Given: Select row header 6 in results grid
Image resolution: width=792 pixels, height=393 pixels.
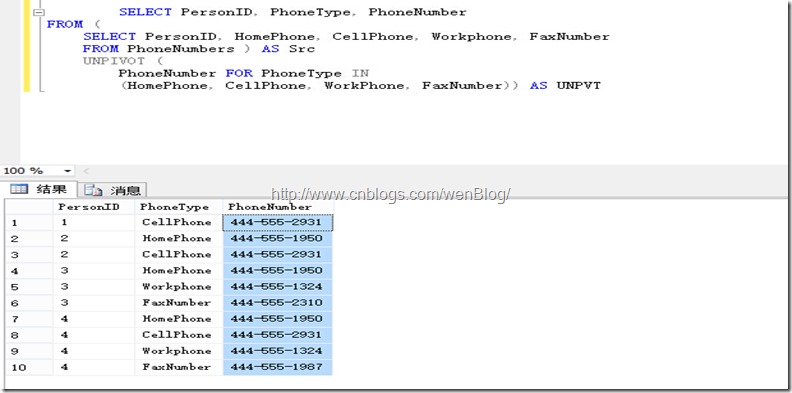Looking at the screenshot, I should [x=28, y=303].
